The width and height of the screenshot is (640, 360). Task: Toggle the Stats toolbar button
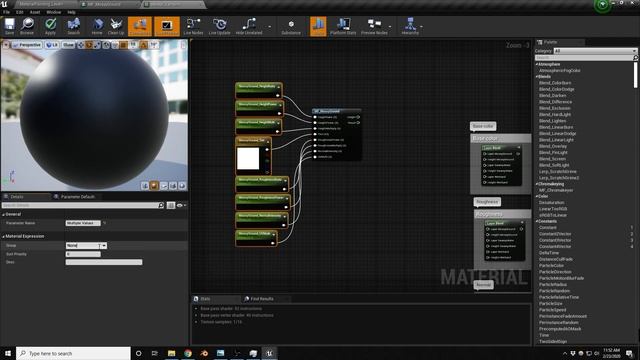click(318, 26)
